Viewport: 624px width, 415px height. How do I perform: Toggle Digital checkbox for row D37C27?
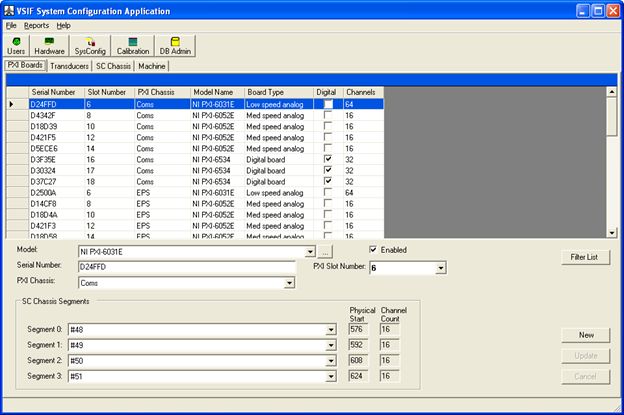(328, 181)
